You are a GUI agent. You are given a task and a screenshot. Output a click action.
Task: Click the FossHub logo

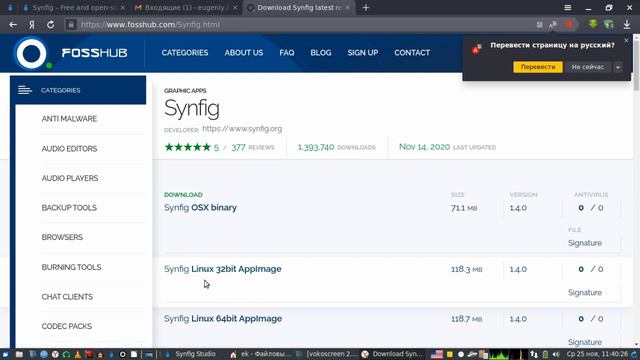click(x=71, y=53)
